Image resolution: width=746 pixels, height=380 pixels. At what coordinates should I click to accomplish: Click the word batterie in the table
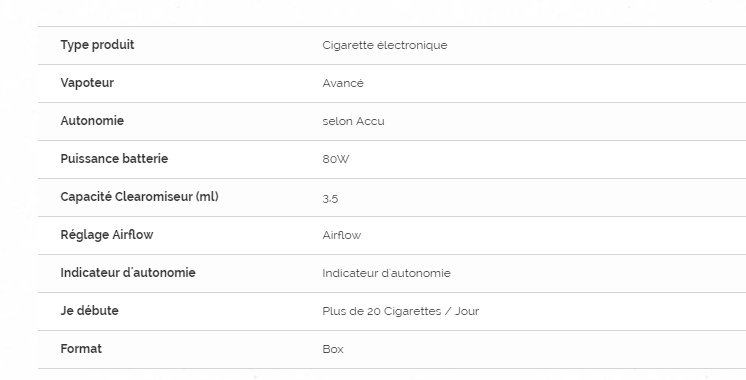[145, 159]
